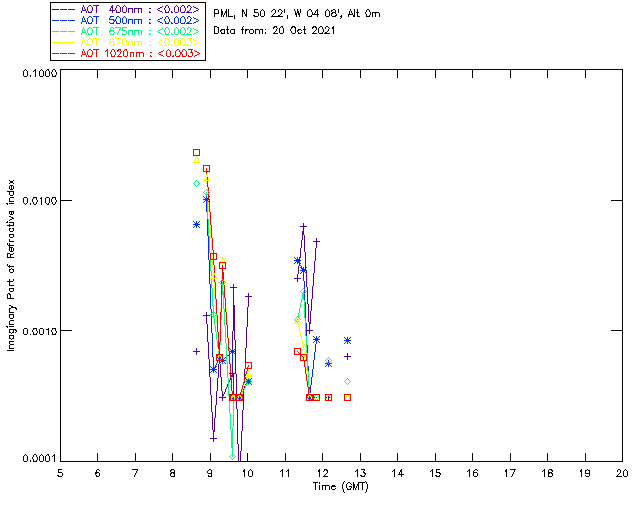Pick the yellow "AOT 870nm : <0.003>" legend entry
Screen dimensions: 640x512
tap(126, 42)
